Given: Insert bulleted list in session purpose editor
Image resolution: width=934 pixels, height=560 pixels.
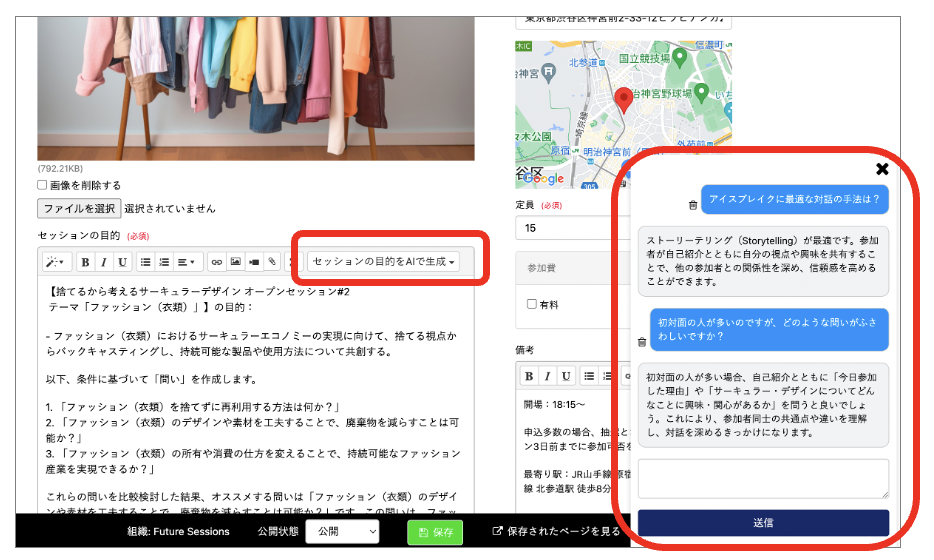Looking at the screenshot, I should coord(145,262).
